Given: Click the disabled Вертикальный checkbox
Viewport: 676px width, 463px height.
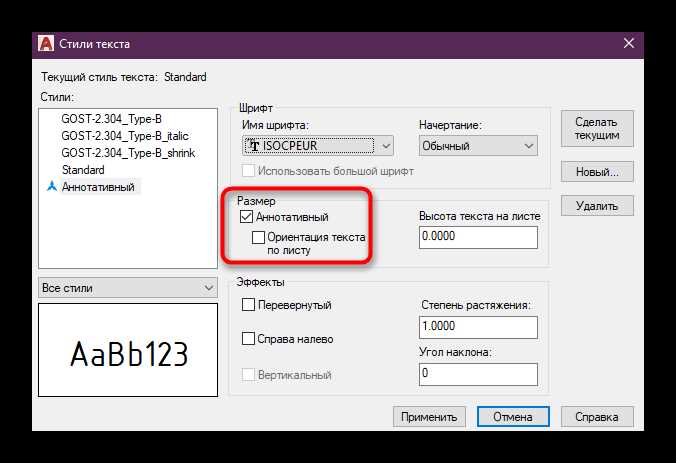Looking at the screenshot, I should [248, 374].
